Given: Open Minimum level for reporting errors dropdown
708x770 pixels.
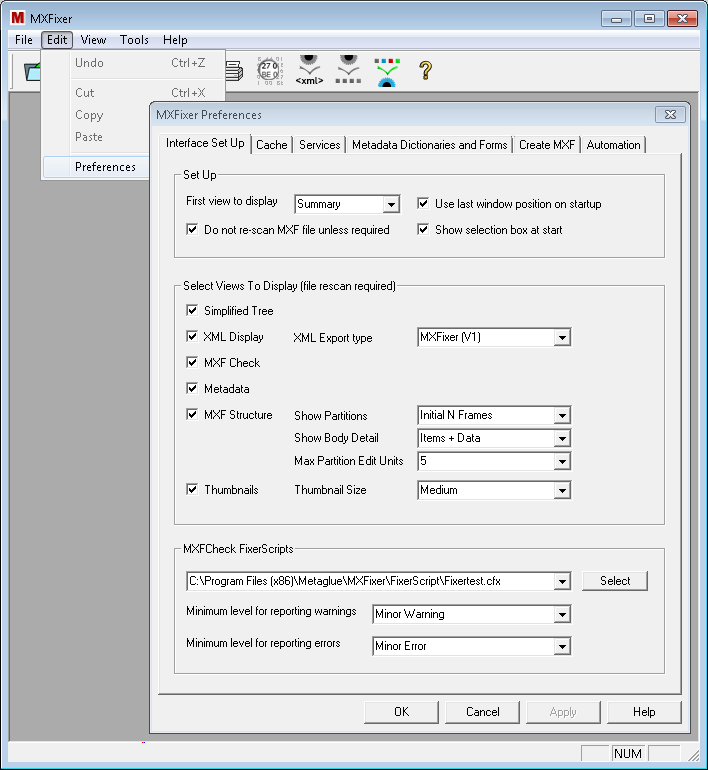Looking at the screenshot, I should click(562, 646).
